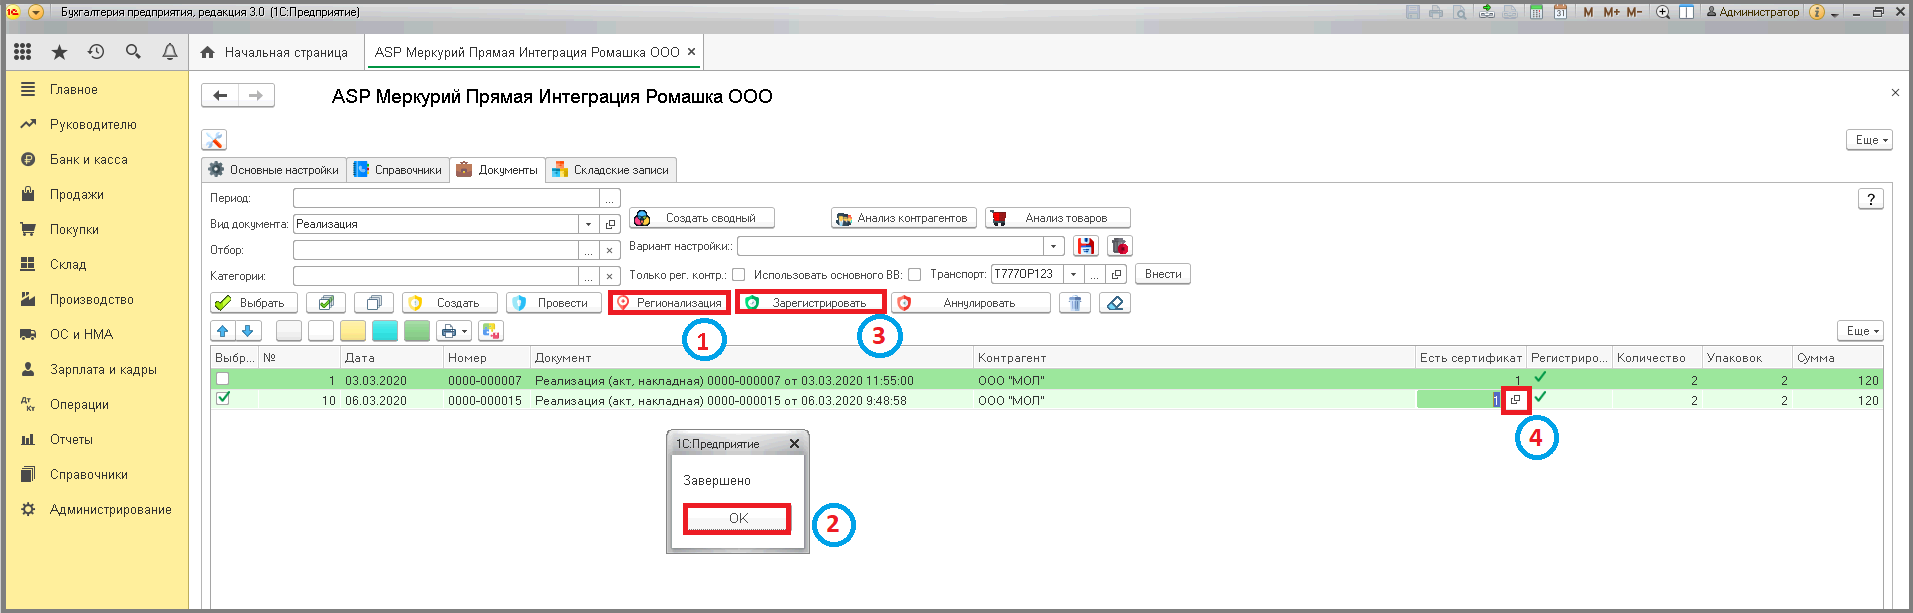The width and height of the screenshot is (1913, 613).
Task: Open the Категории selection ellipsis button
Action: [x=588, y=276]
